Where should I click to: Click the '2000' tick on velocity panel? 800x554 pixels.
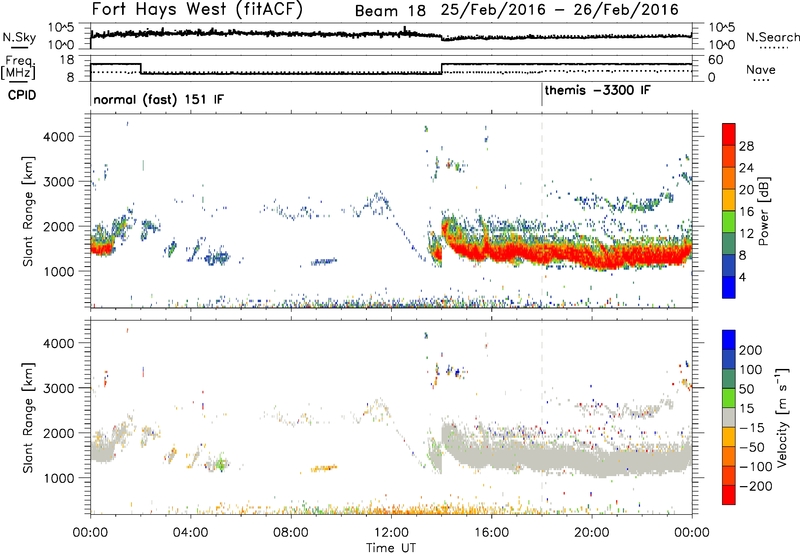(59, 433)
